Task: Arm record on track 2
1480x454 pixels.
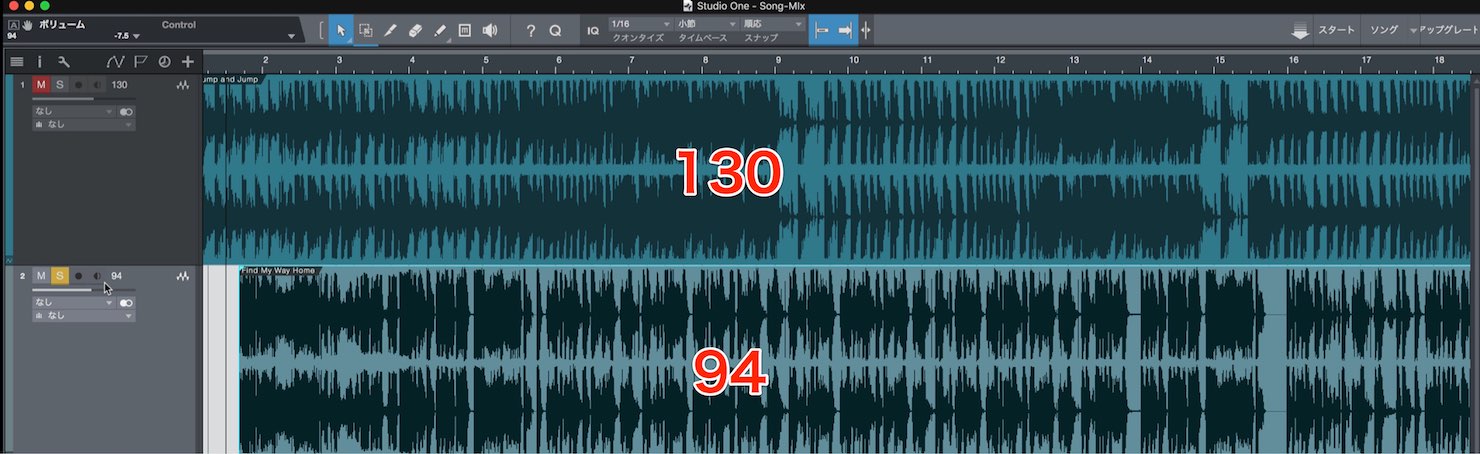Action: [78, 276]
